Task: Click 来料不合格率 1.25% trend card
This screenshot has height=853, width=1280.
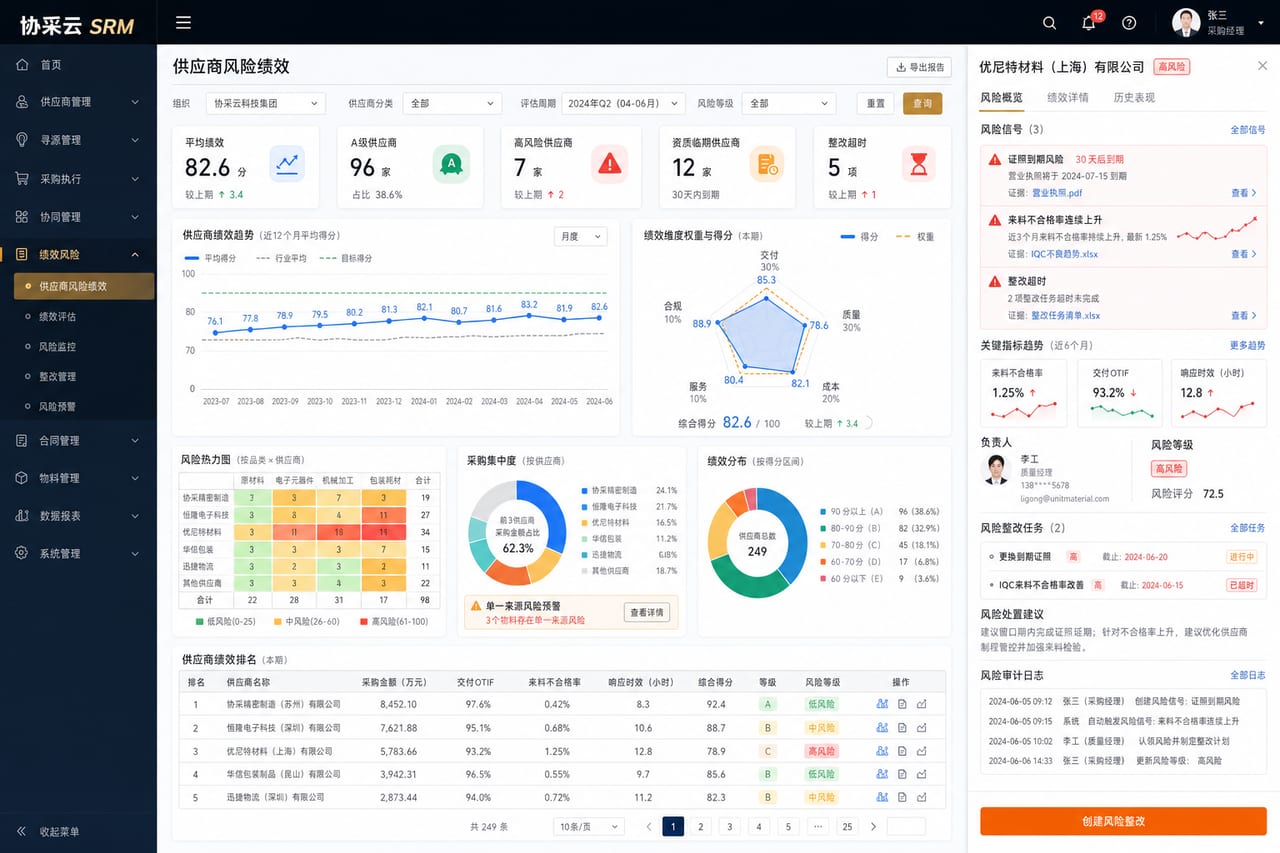Action: pos(1024,393)
